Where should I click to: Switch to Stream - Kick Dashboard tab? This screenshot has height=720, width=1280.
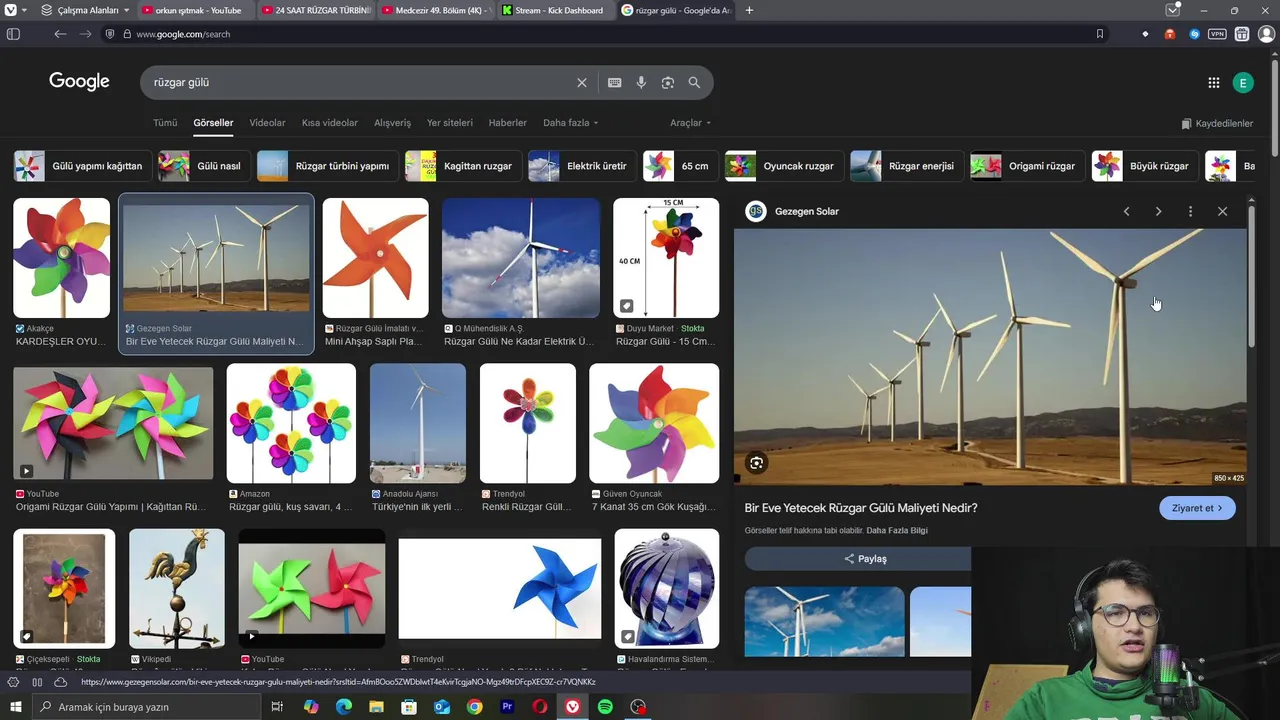pyautogui.click(x=556, y=10)
